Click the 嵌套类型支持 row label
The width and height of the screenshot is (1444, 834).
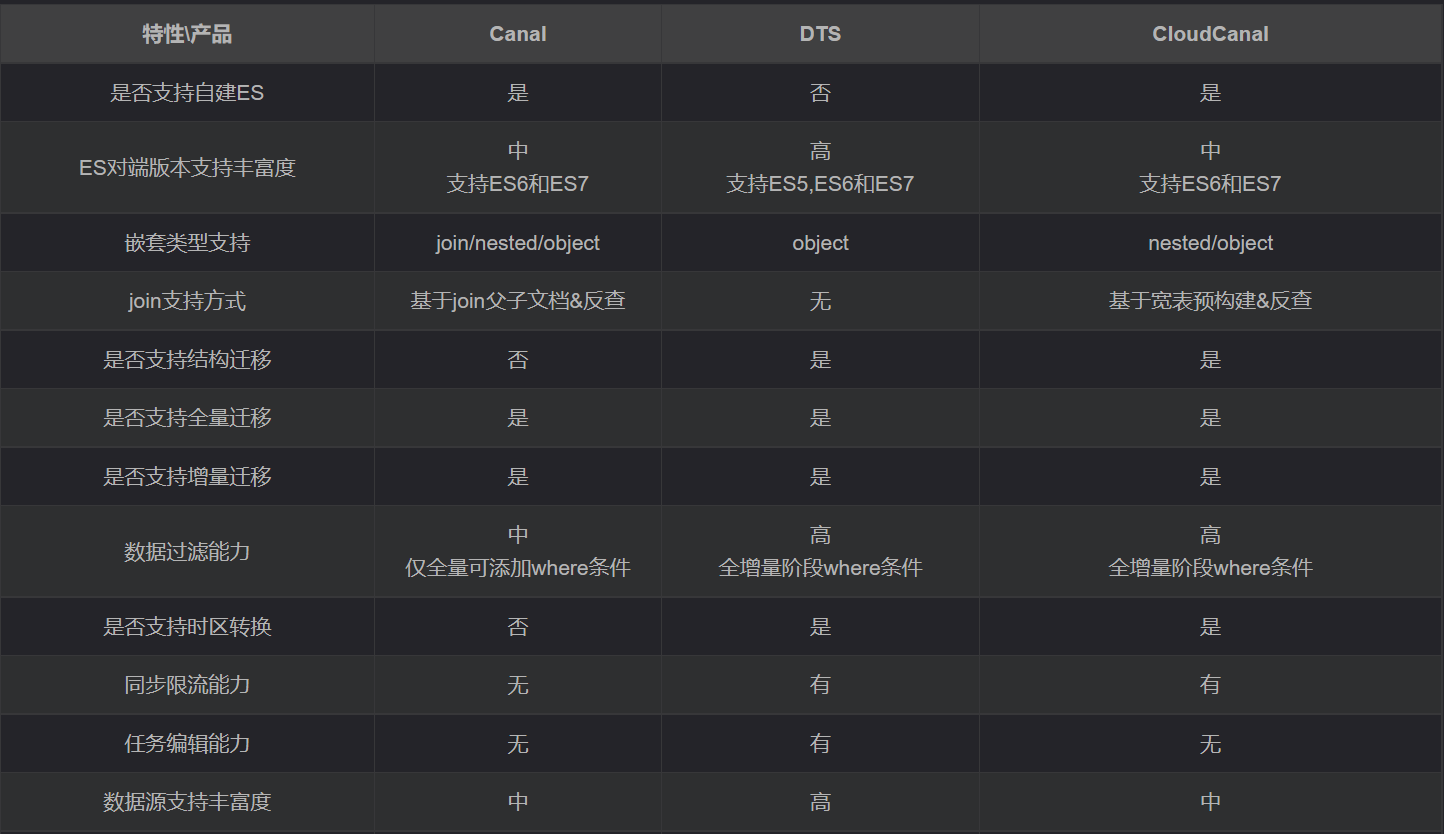click(187, 243)
